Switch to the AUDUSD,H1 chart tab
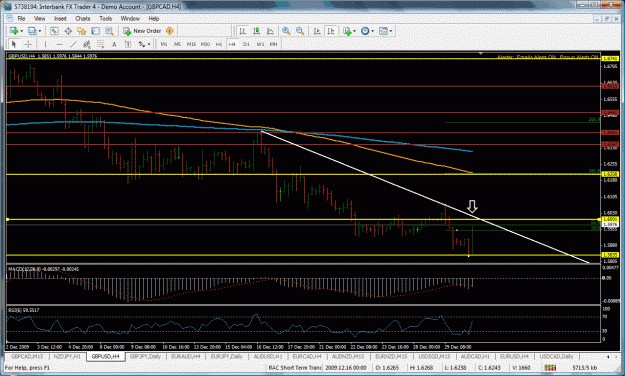Viewport: 625px width, 376px height. point(268,356)
